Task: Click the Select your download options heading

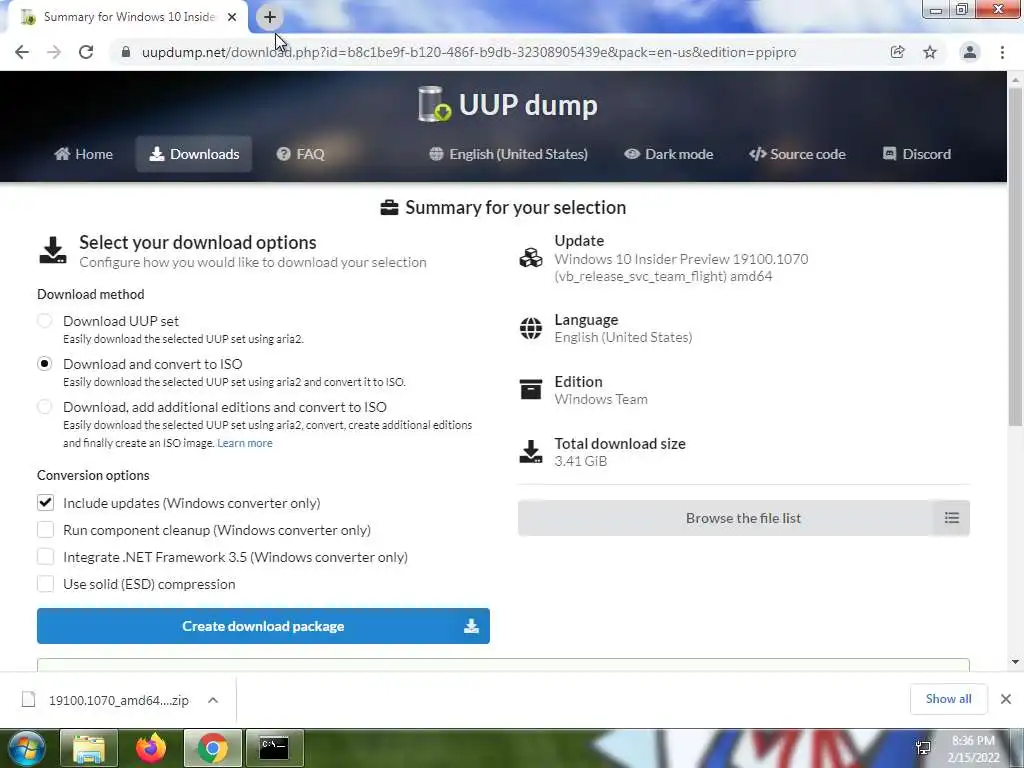Action: 197,242
